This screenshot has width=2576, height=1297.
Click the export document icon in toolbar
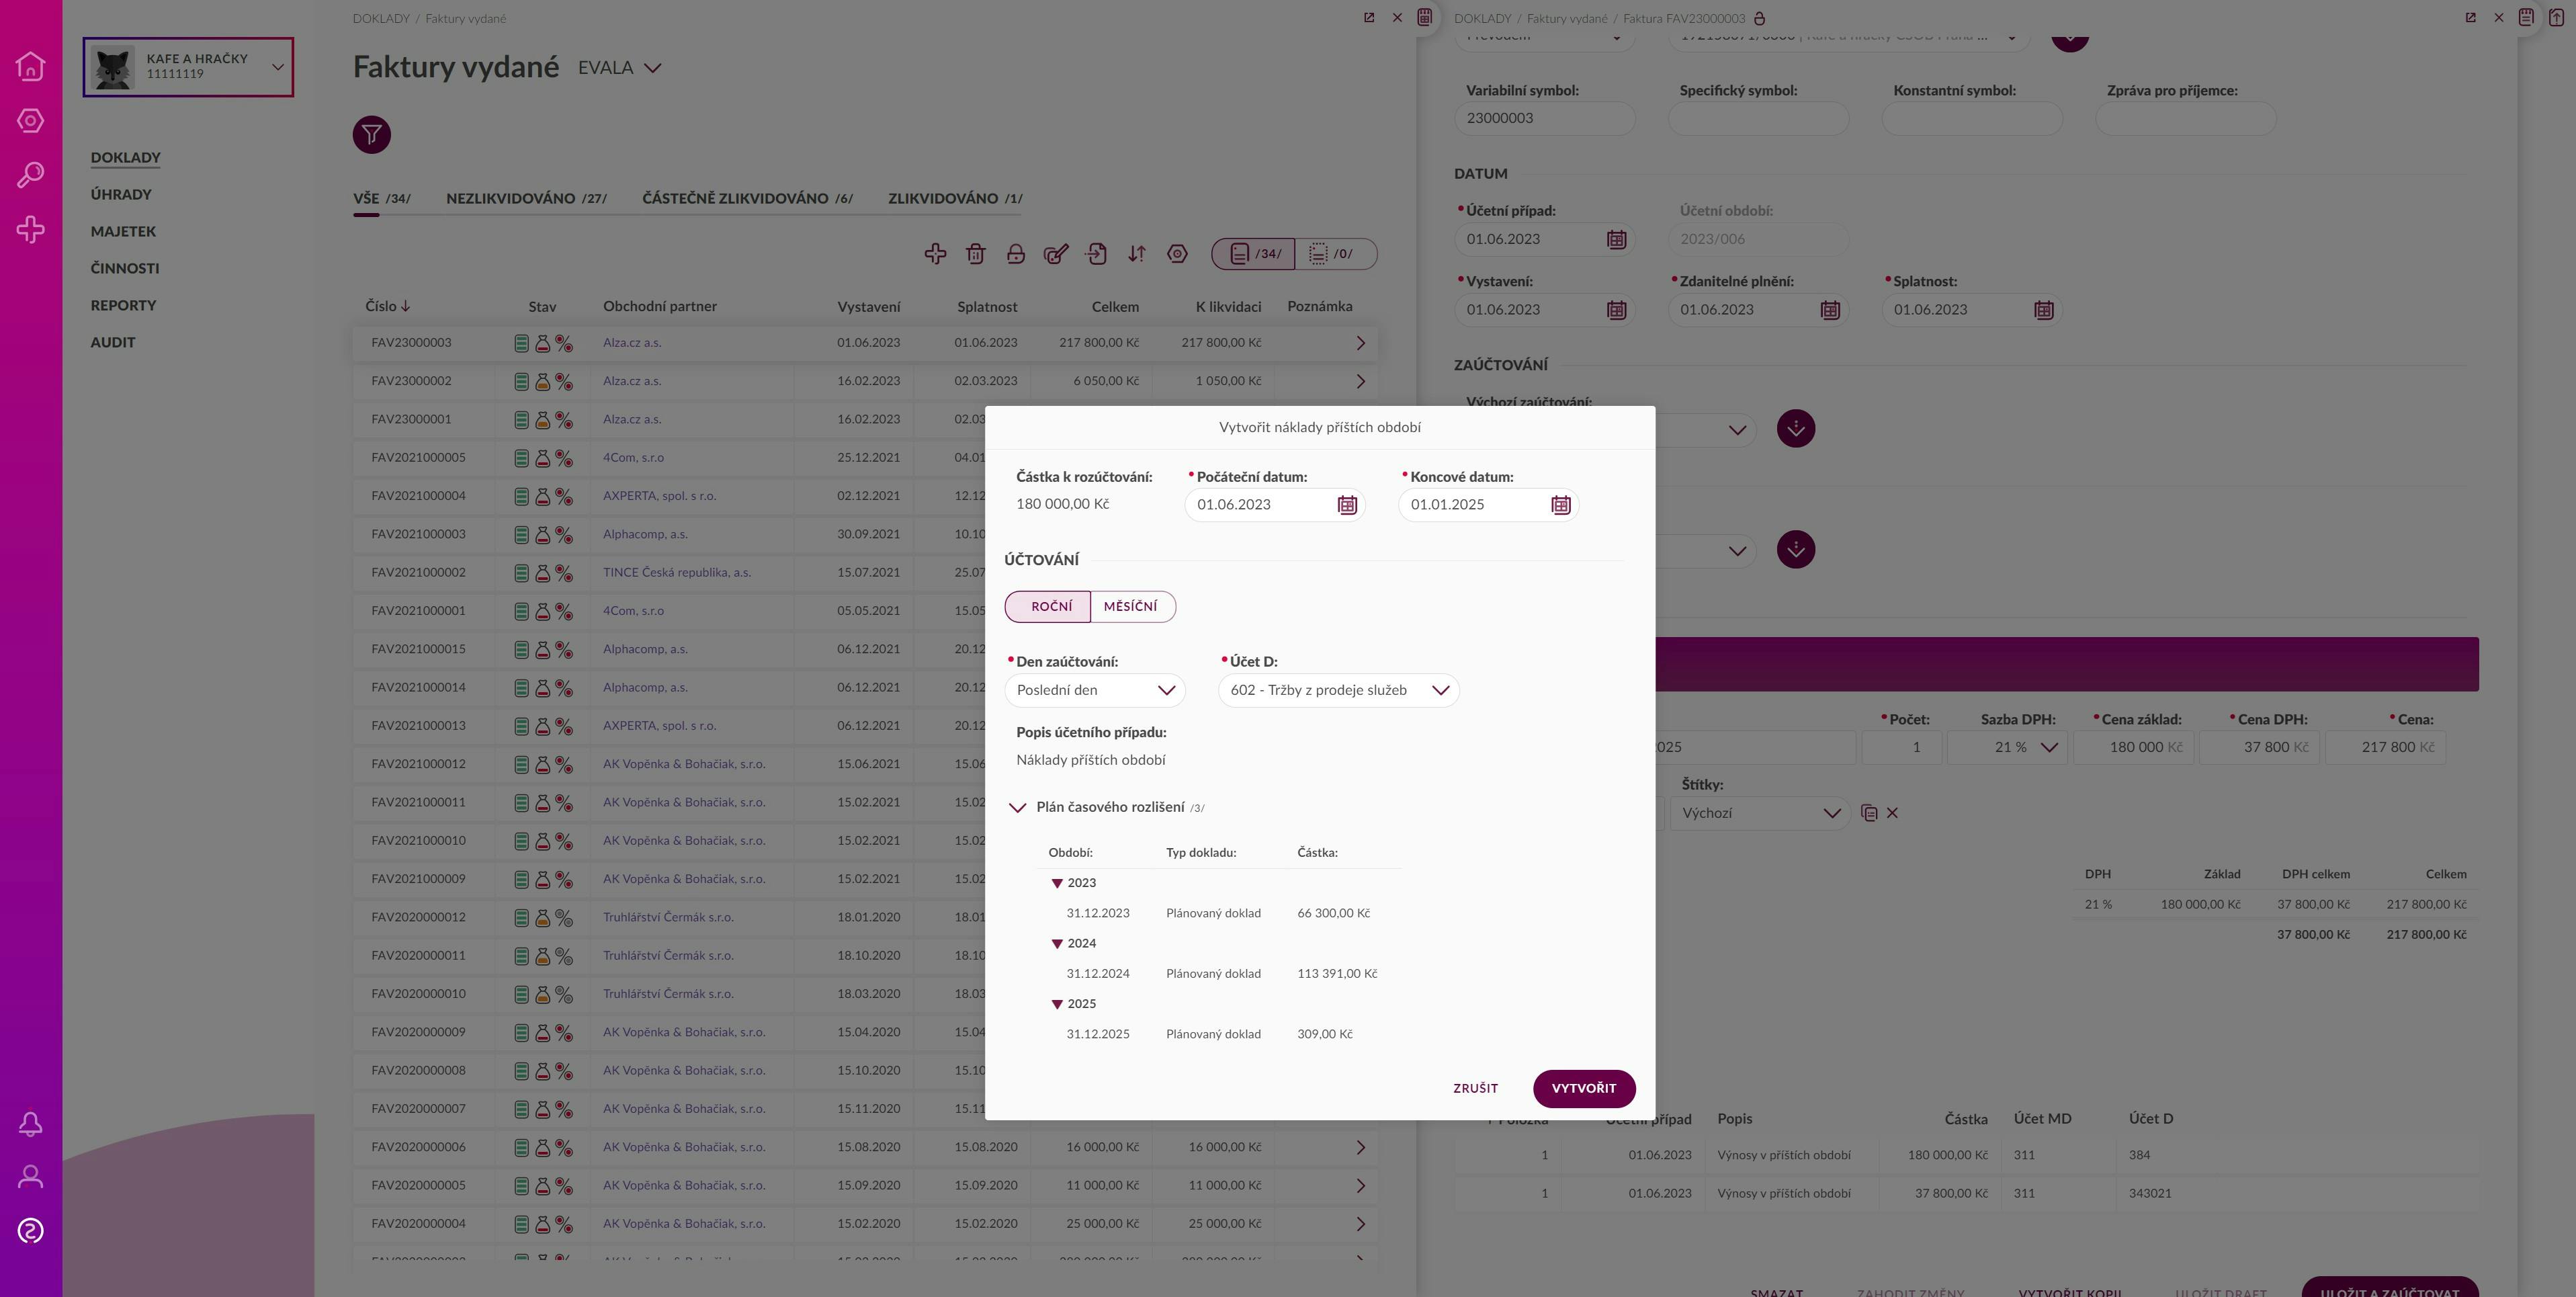click(x=1096, y=254)
